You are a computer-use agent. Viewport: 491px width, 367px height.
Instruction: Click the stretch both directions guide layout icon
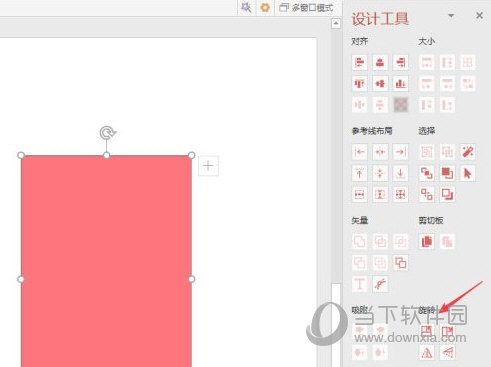(x=400, y=194)
